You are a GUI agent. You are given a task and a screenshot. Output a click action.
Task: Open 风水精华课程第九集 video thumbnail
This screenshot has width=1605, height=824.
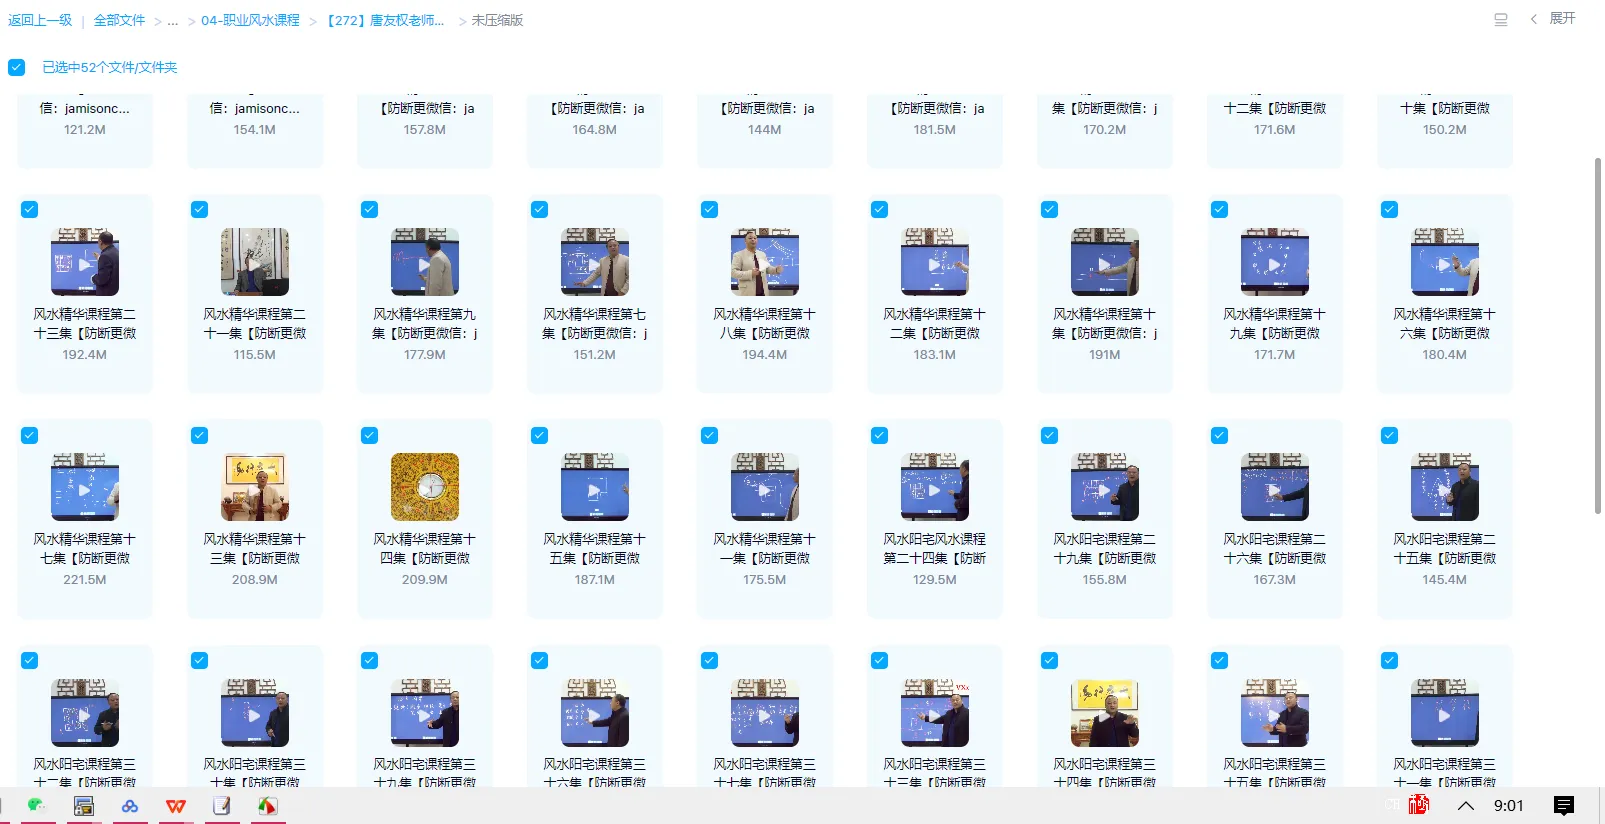click(425, 262)
